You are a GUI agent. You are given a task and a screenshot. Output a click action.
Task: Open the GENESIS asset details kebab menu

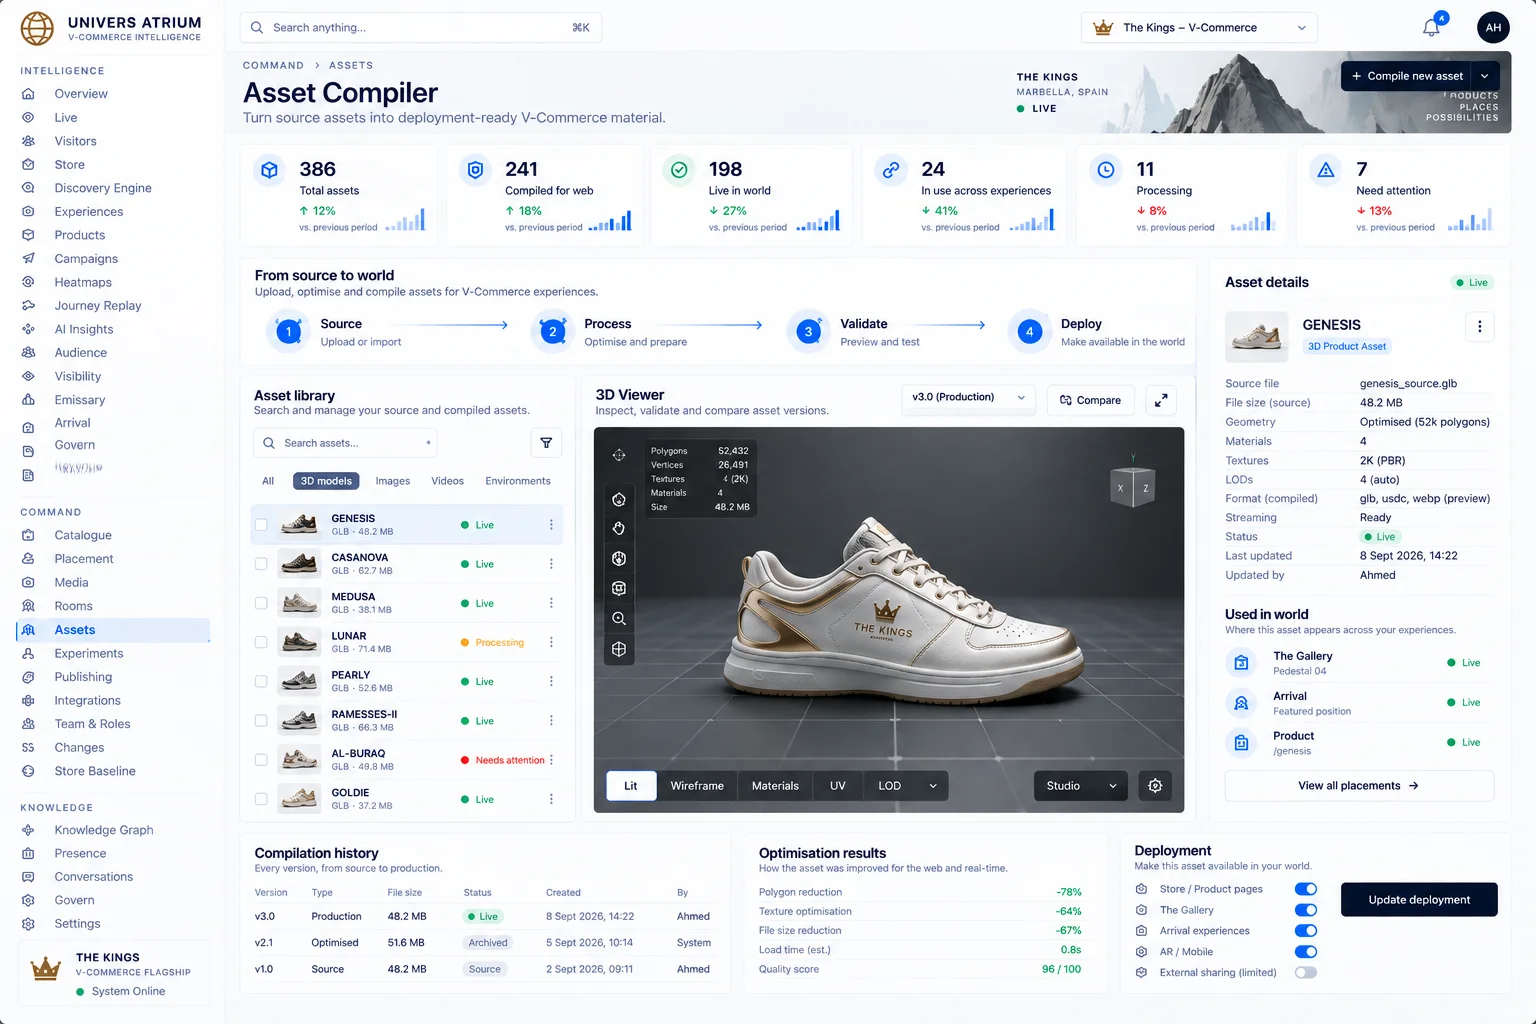tap(1479, 327)
